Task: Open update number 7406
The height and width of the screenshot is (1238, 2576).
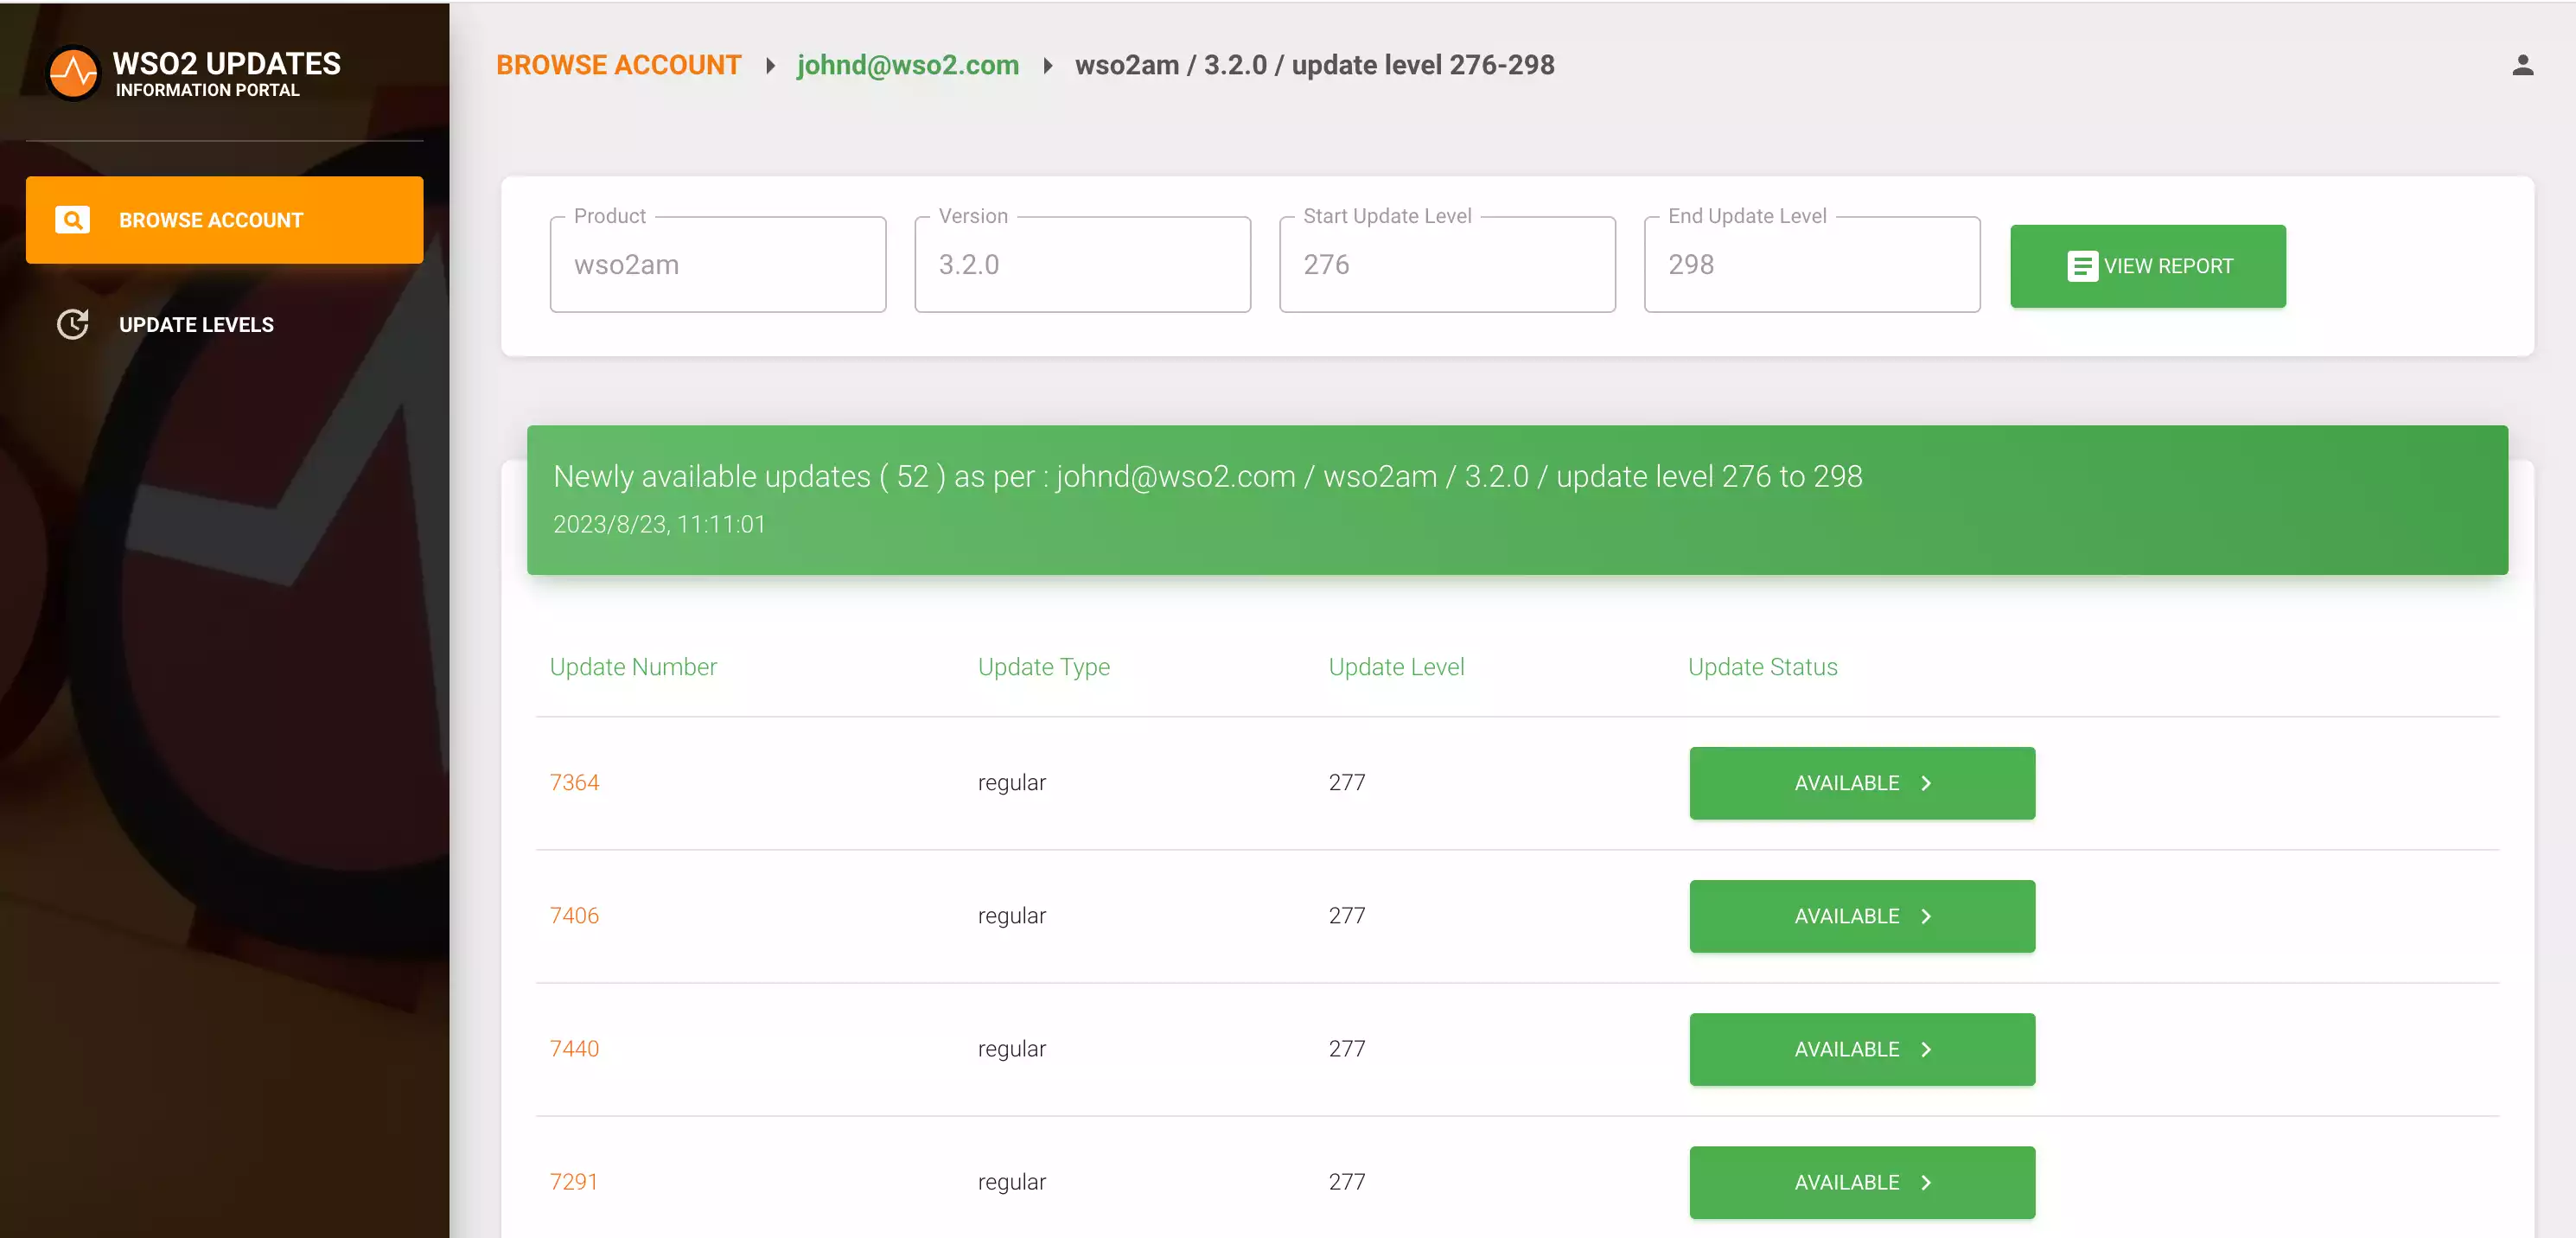Action: tap(575, 915)
